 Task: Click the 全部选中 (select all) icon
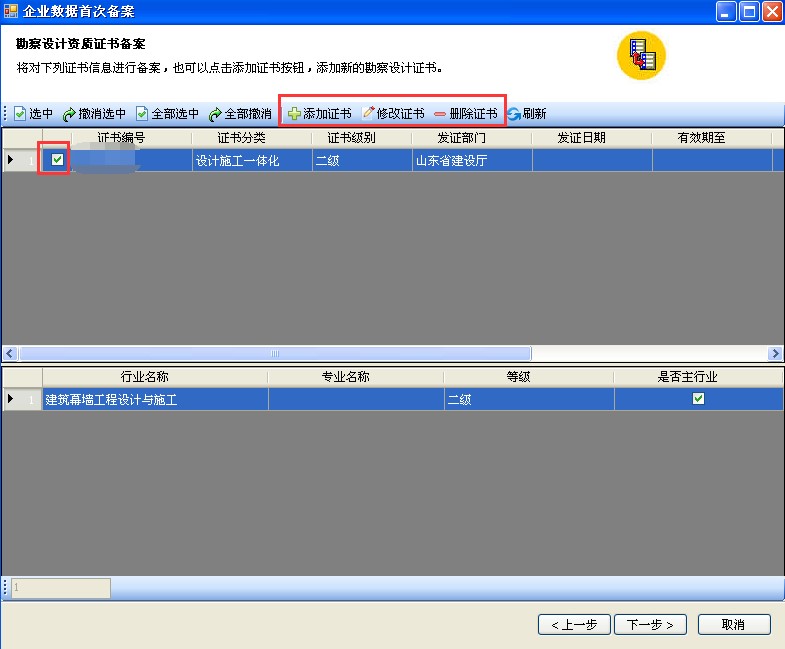pos(142,114)
